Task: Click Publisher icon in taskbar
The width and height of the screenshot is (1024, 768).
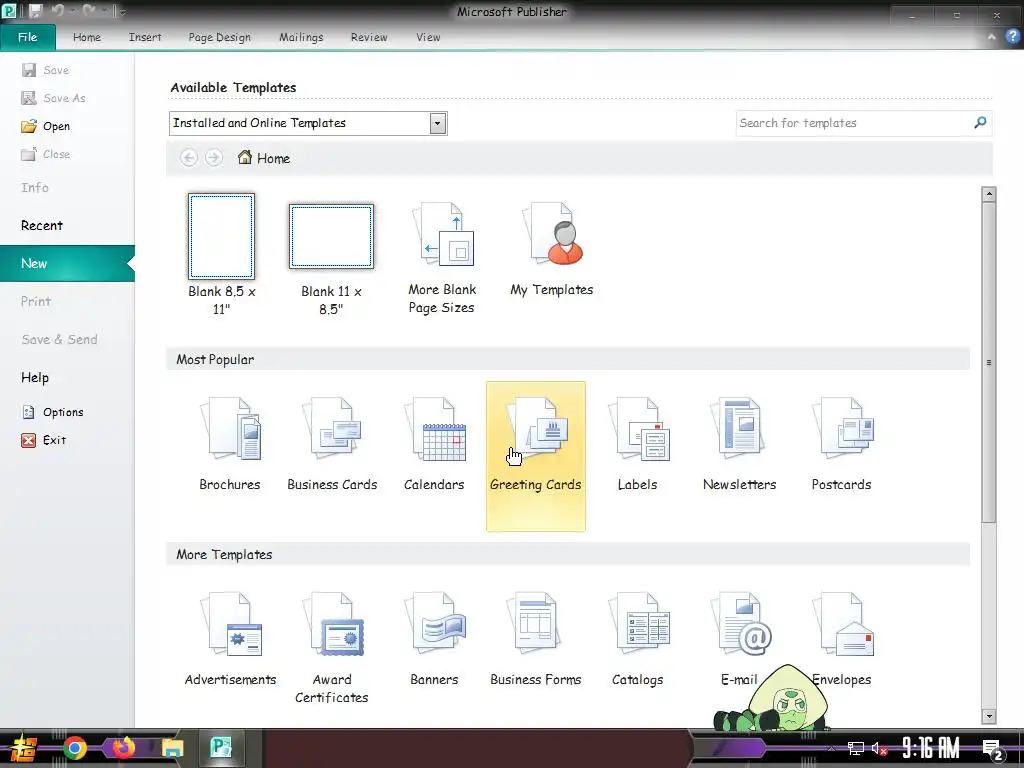Action: [x=221, y=747]
